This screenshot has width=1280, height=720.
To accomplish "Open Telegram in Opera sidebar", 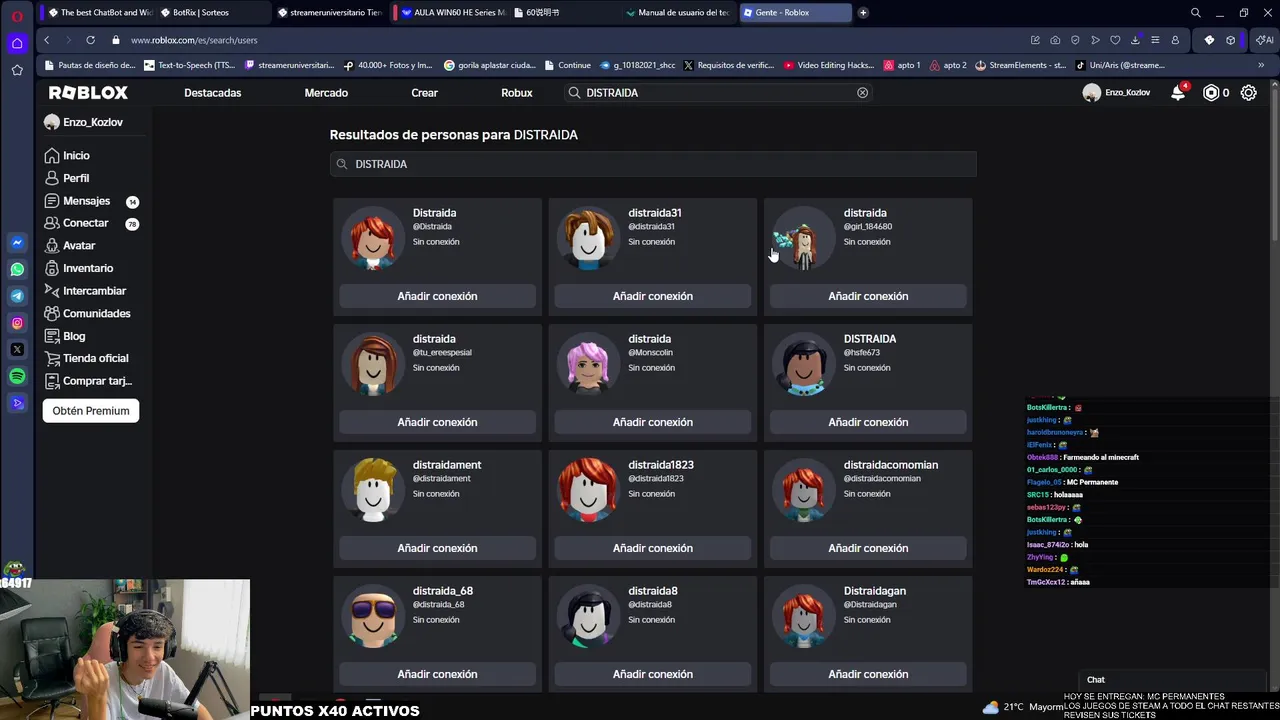I will (17, 296).
